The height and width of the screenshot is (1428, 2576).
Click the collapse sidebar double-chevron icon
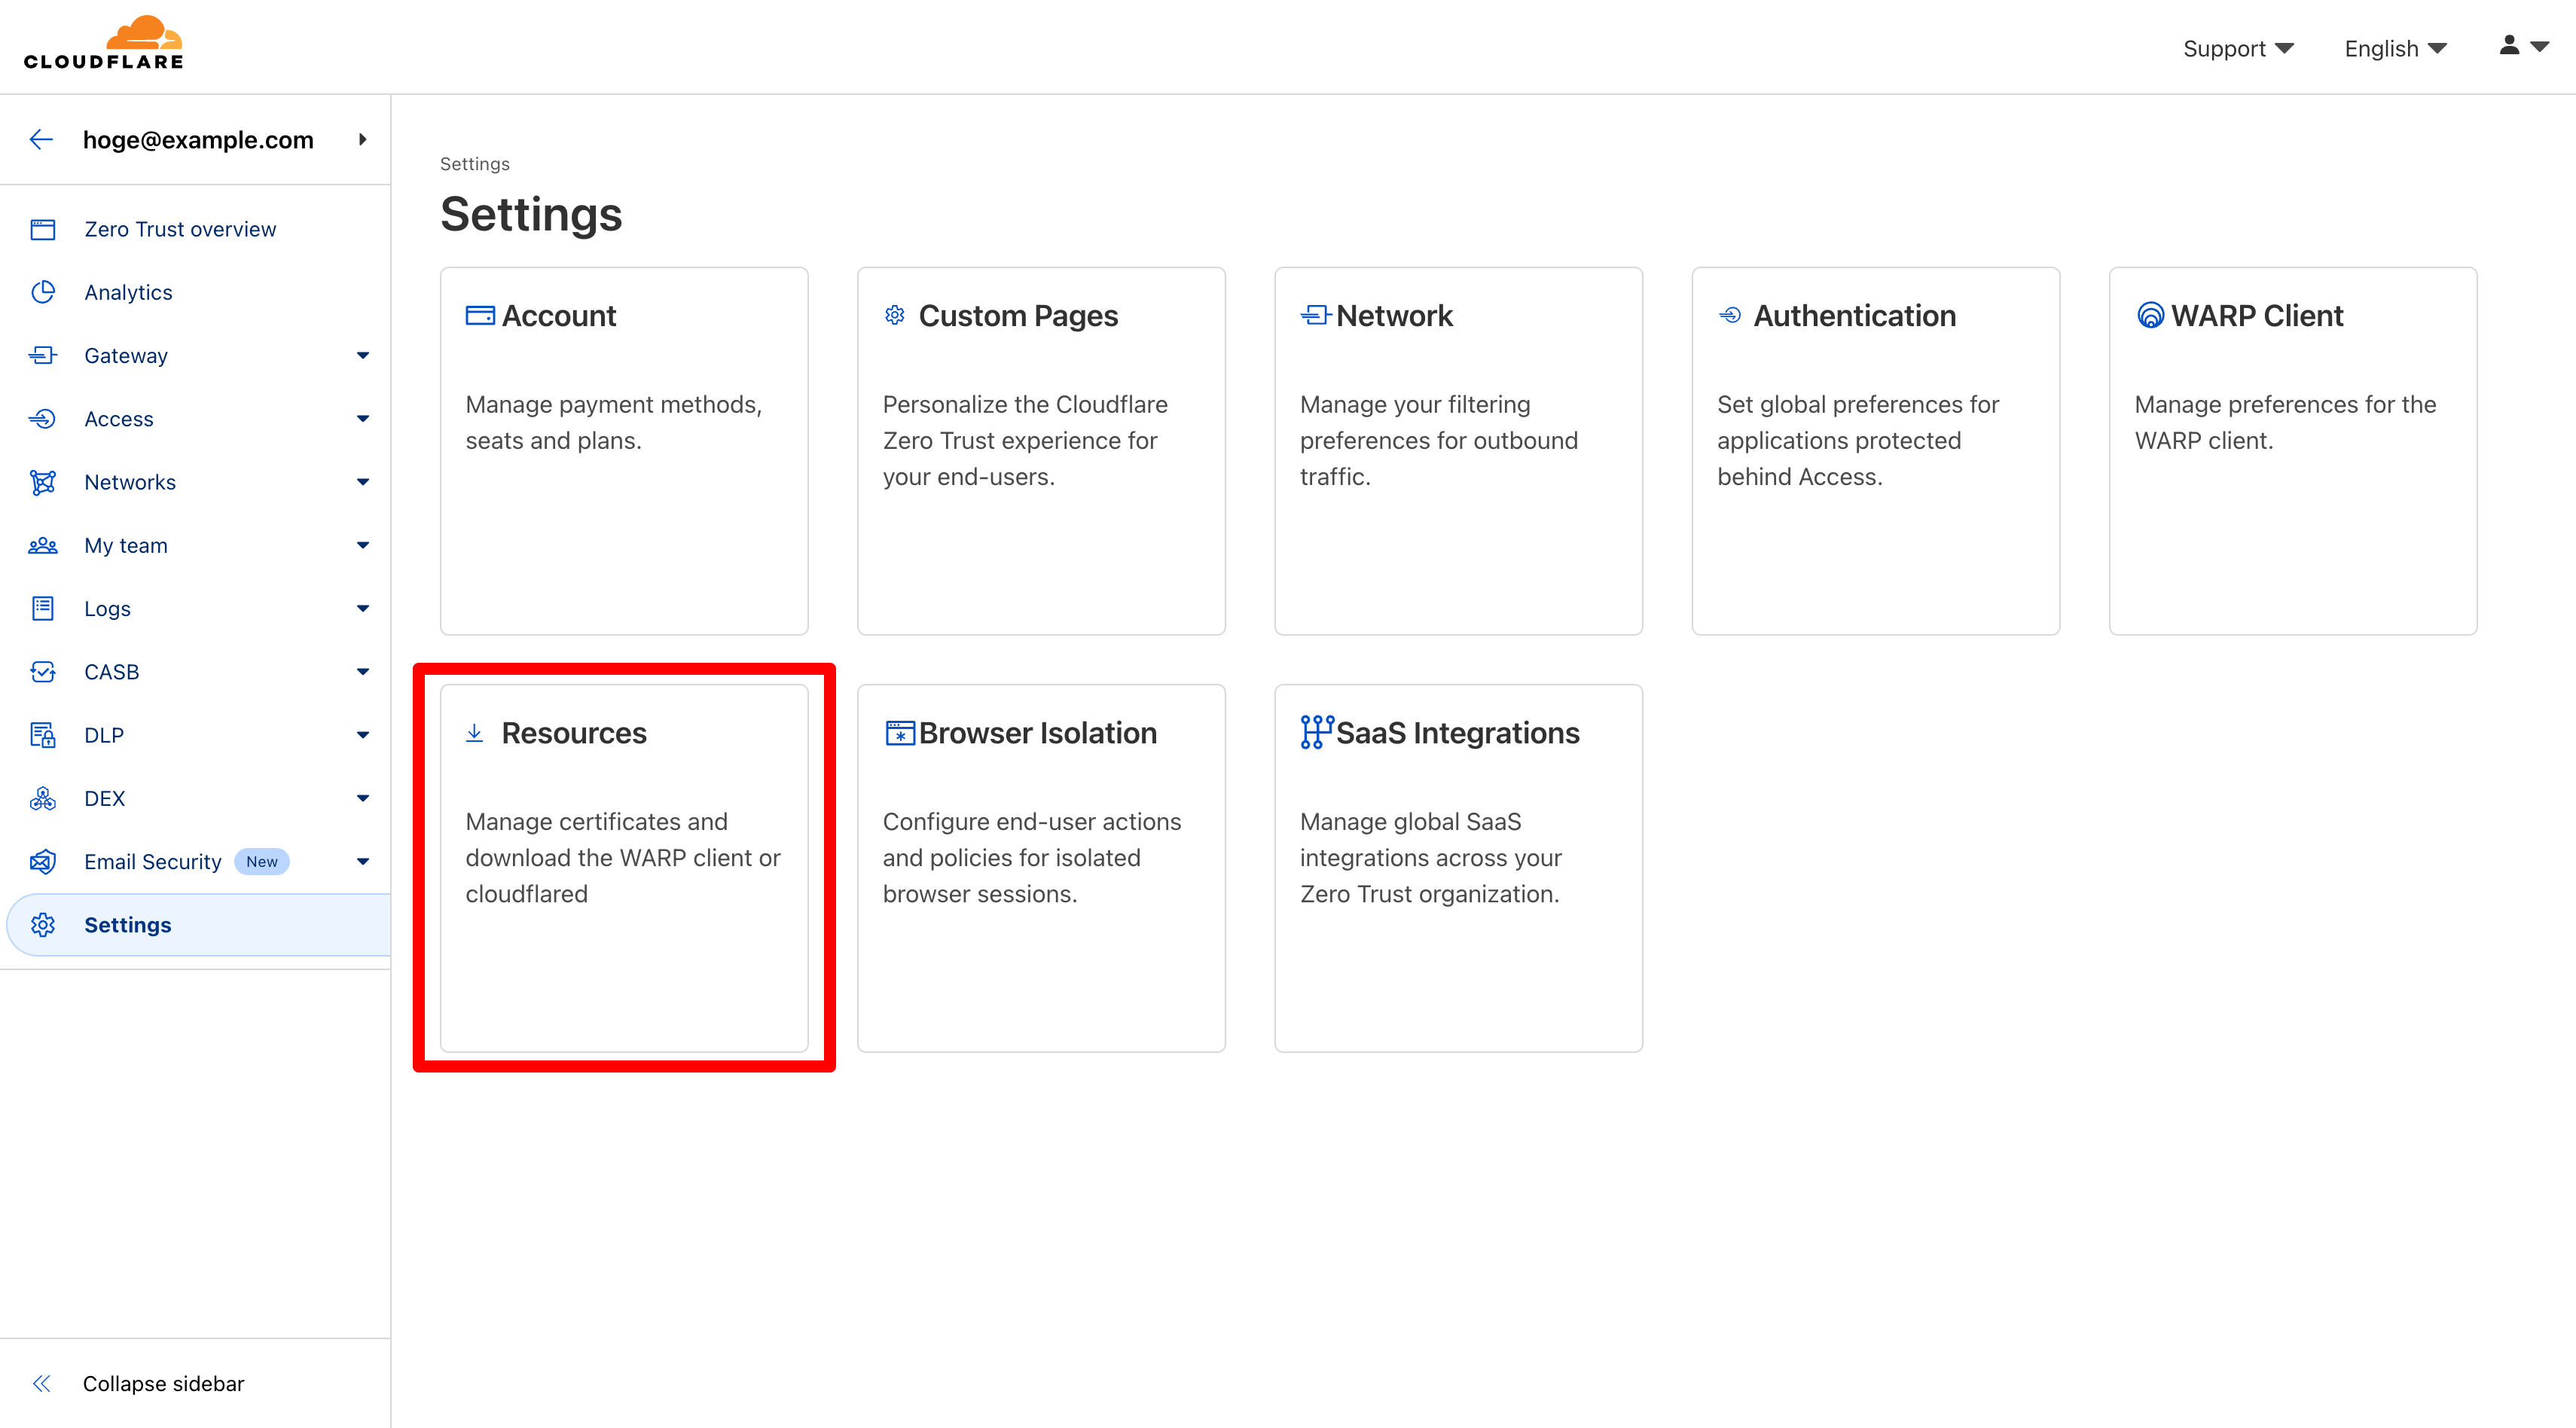tap(41, 1383)
